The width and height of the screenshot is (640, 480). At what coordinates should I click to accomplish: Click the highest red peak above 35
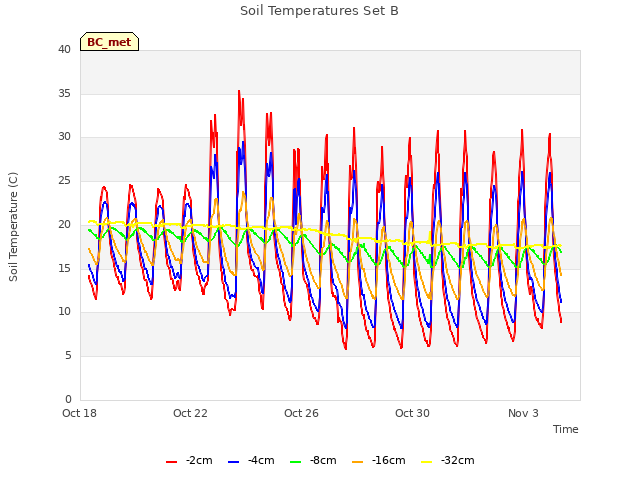click(x=239, y=91)
